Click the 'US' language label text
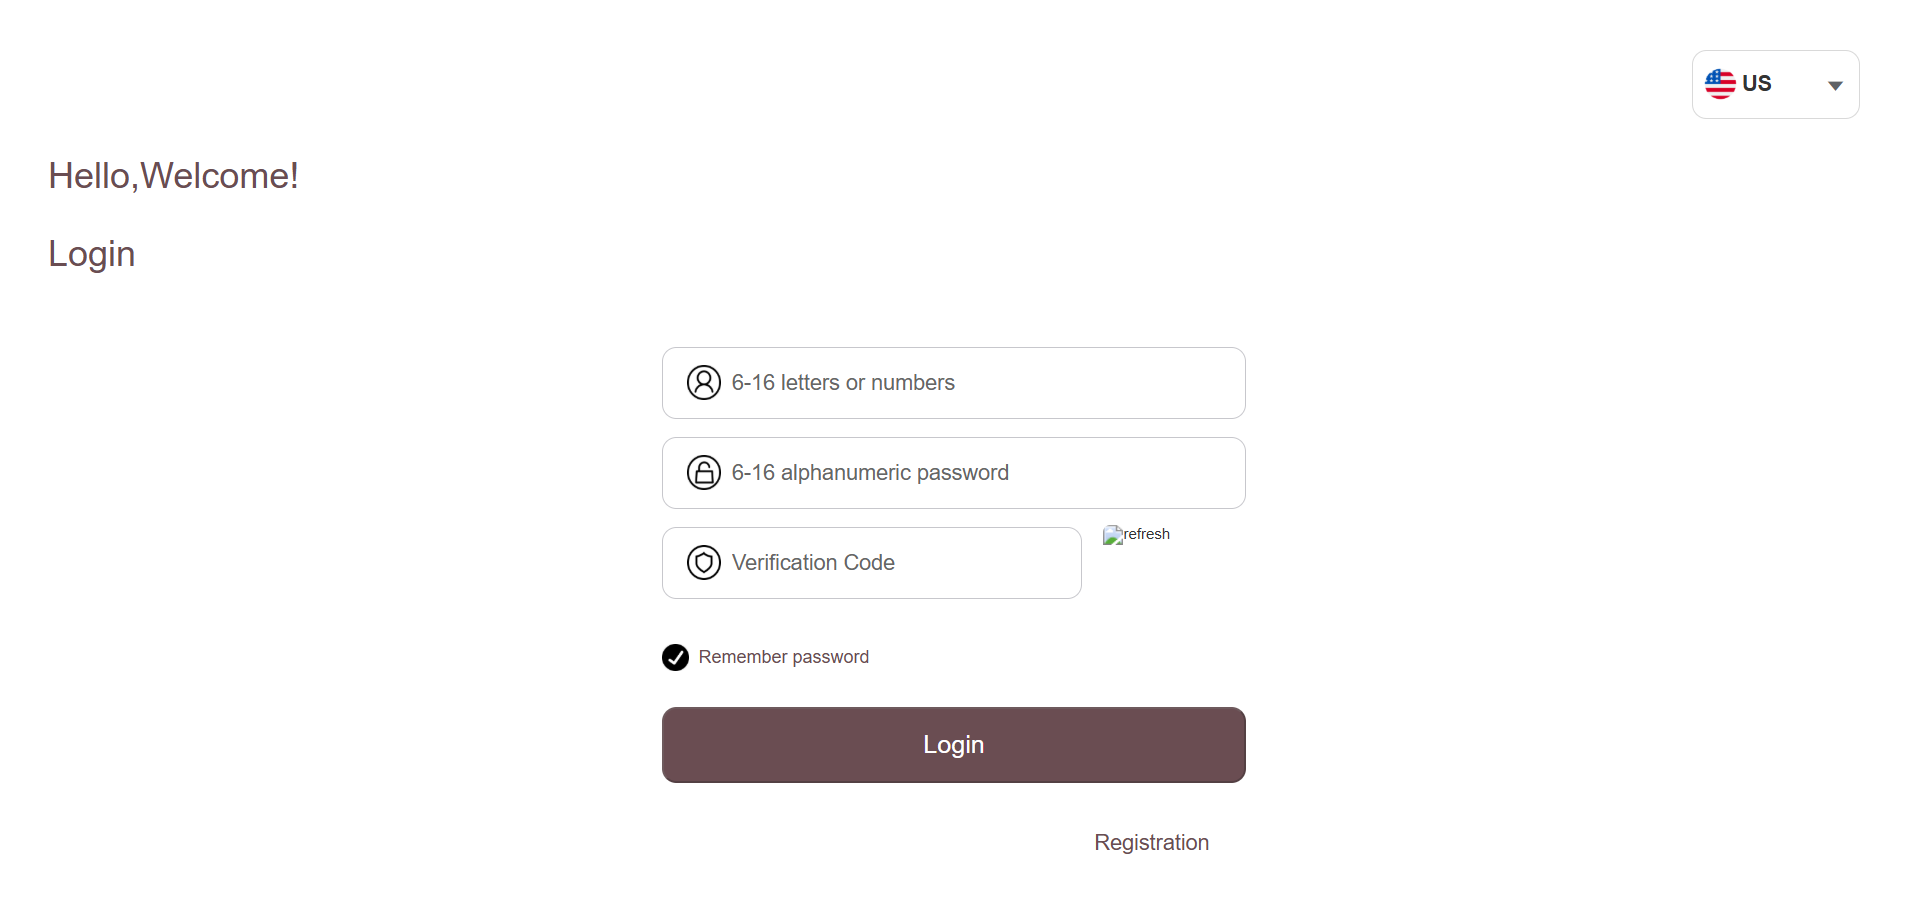Image resolution: width=1913 pixels, height=899 pixels. [x=1757, y=84]
